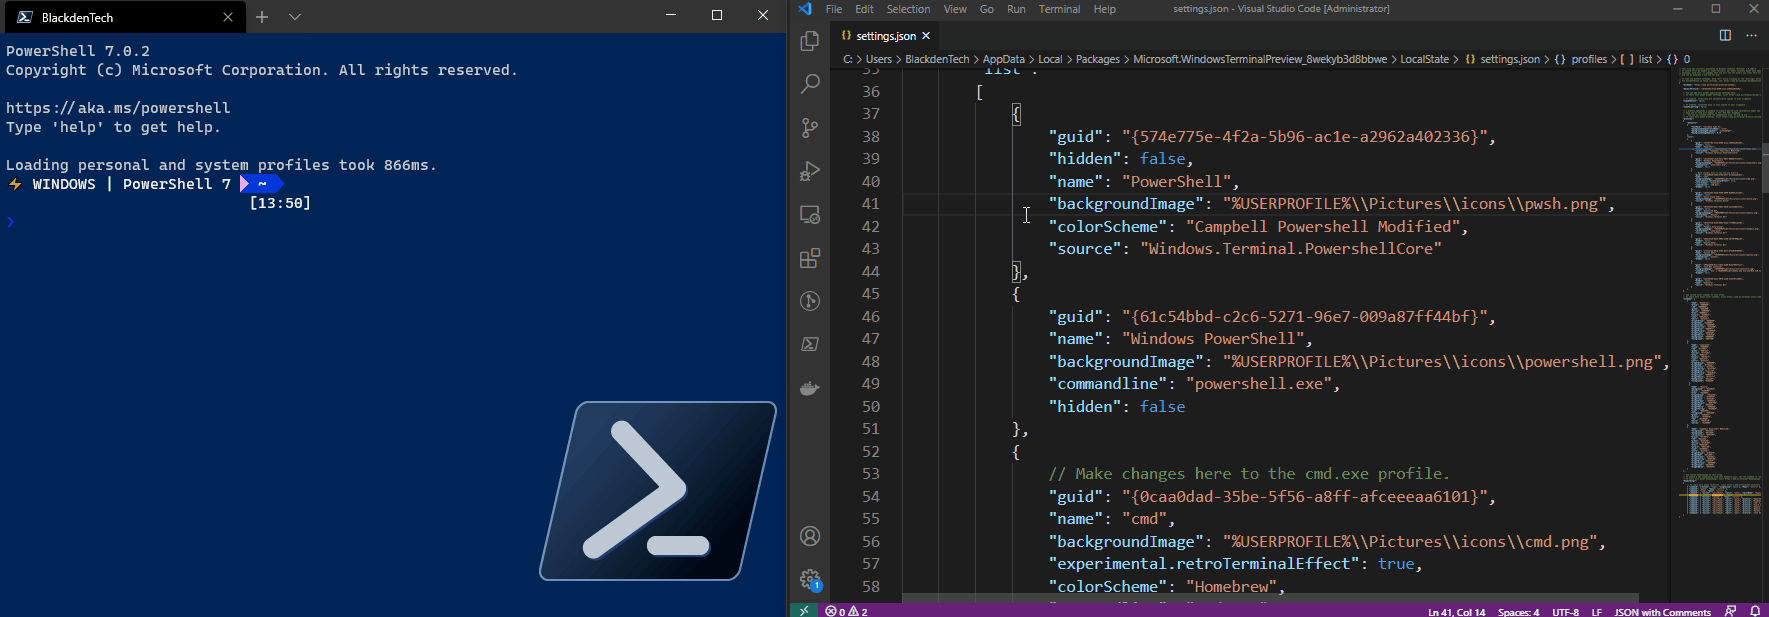Open the Docker view in activity bar
The height and width of the screenshot is (617, 1769).
[x=810, y=388]
